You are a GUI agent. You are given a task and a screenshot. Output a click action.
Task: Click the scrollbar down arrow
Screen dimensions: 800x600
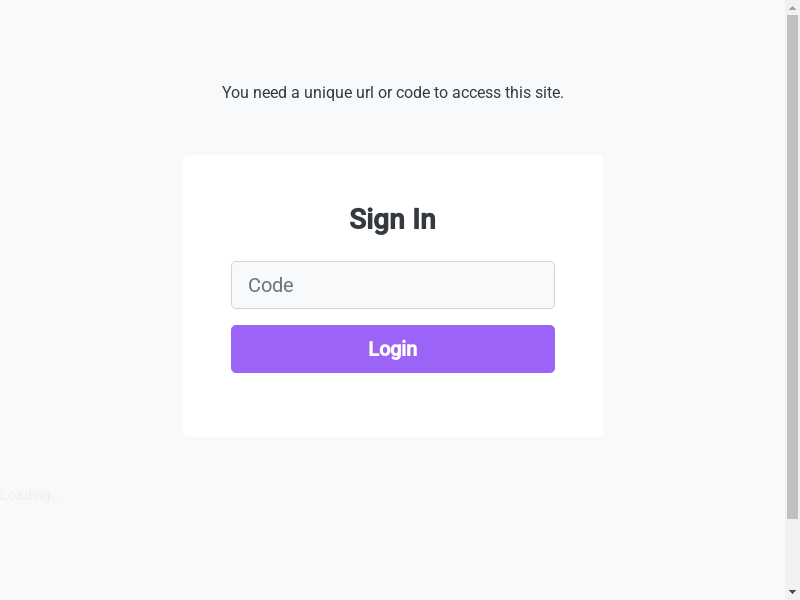(792, 591)
